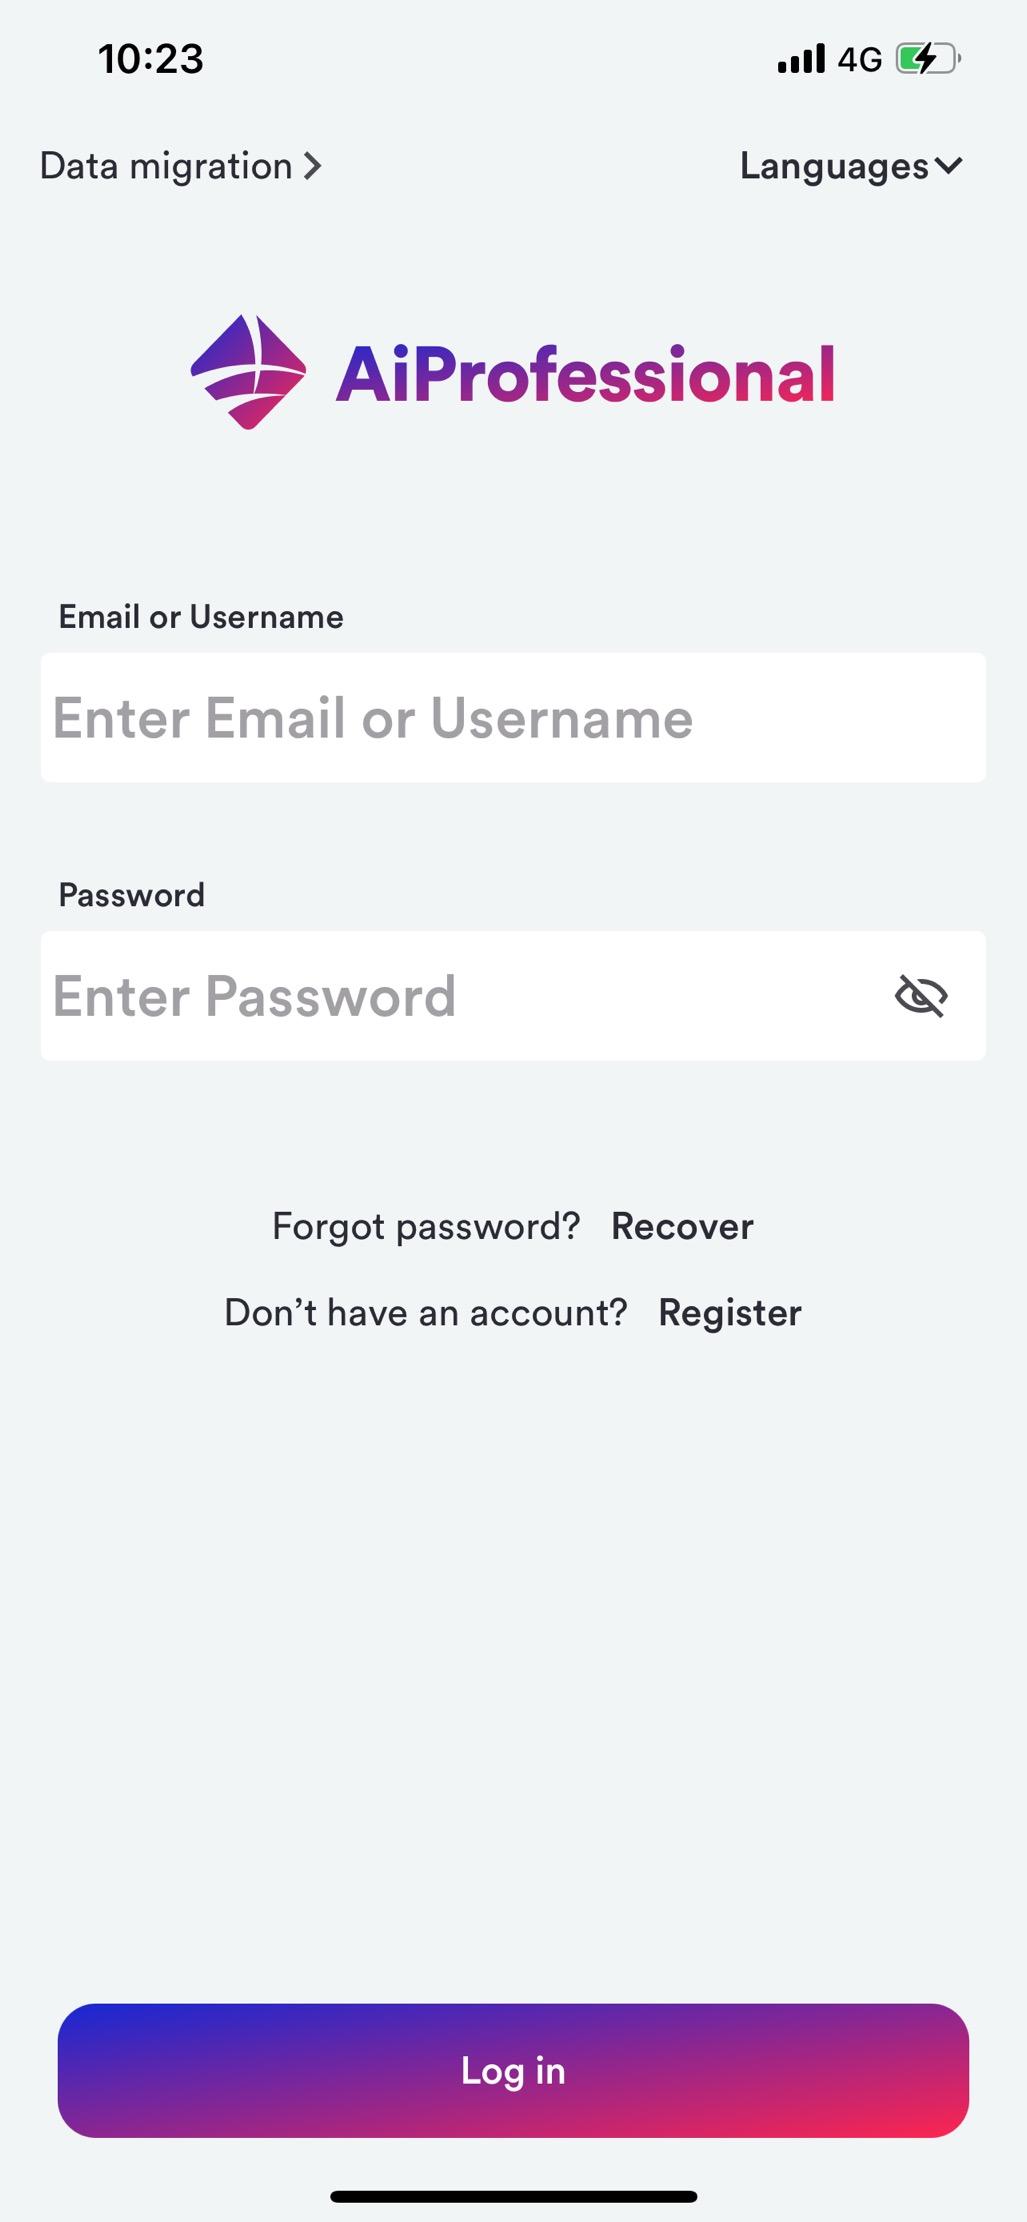Click the Recover password link
Image resolution: width=1027 pixels, height=2222 pixels.
pos(682,1227)
